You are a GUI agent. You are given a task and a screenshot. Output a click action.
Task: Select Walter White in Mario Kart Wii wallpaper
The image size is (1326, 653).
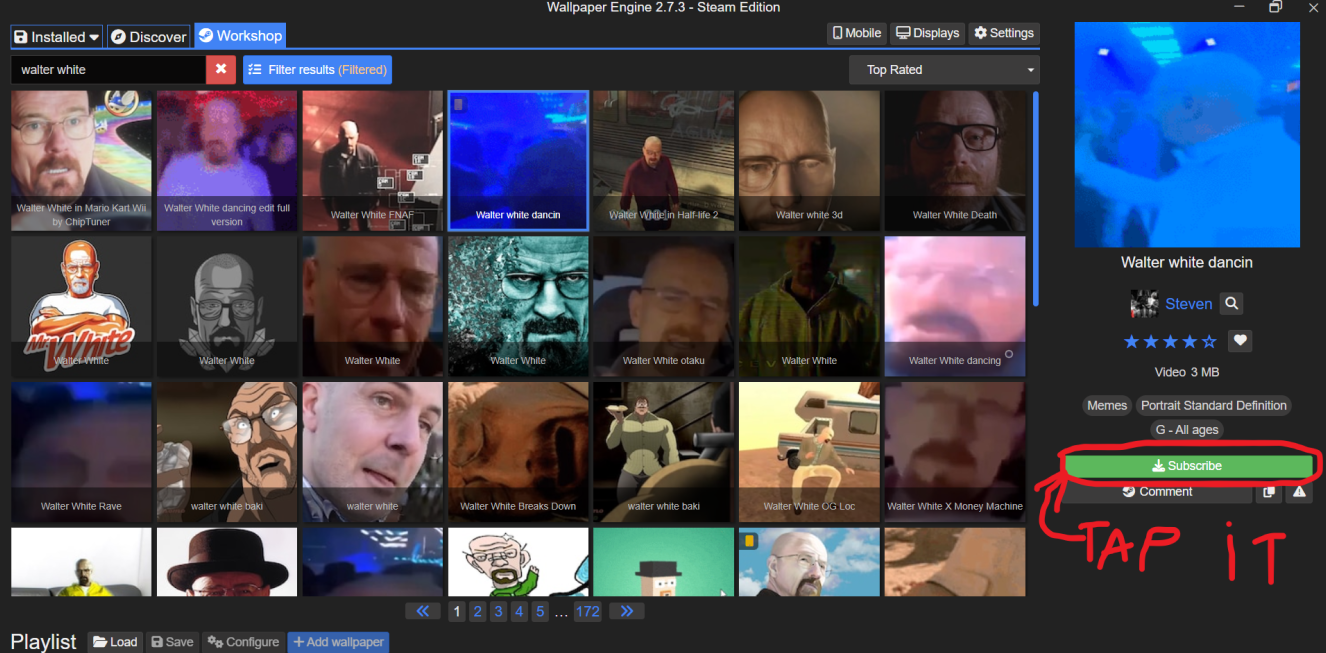point(82,161)
